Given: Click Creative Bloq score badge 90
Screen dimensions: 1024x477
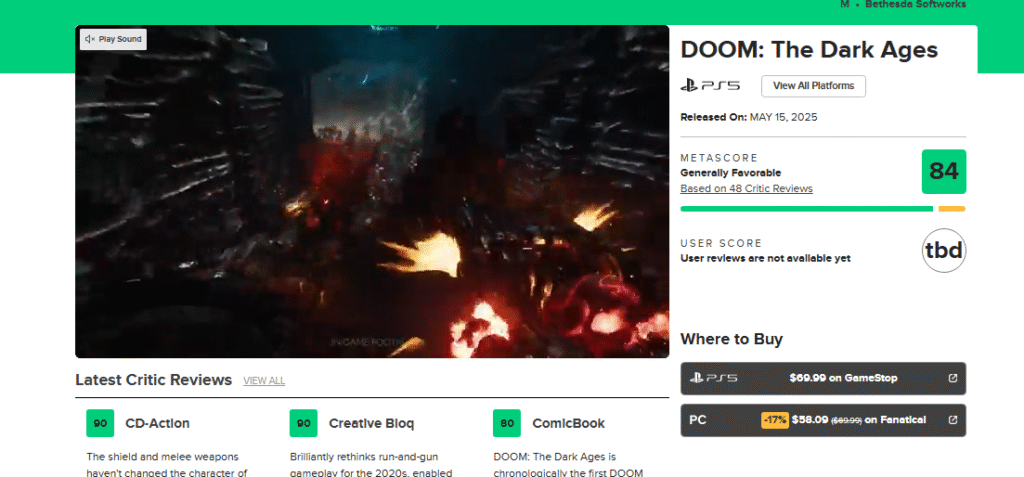Looking at the screenshot, I should click(304, 423).
